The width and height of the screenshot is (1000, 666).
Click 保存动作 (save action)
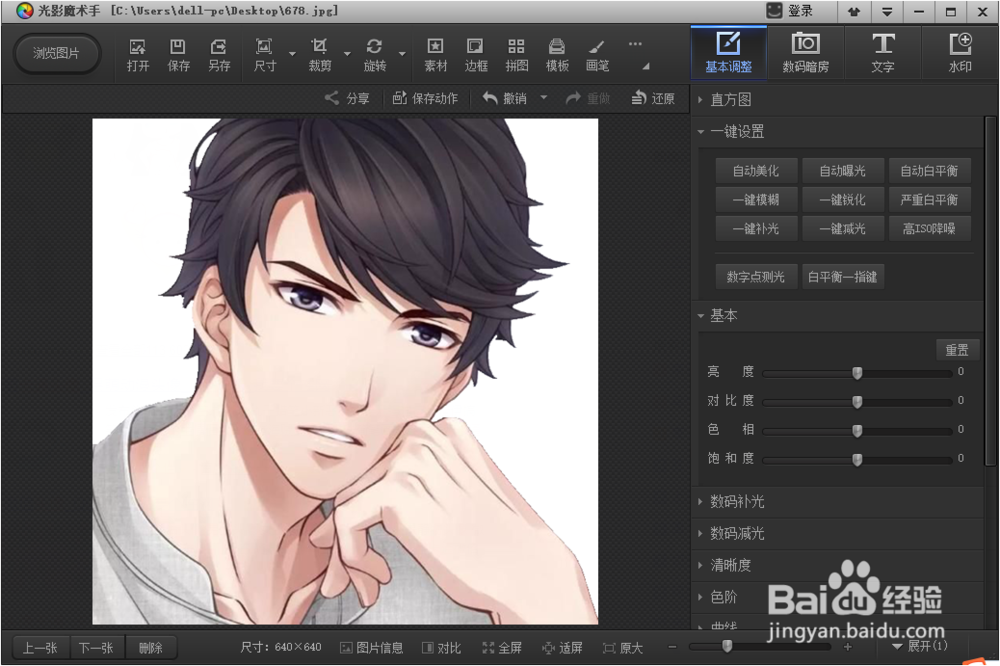point(425,98)
